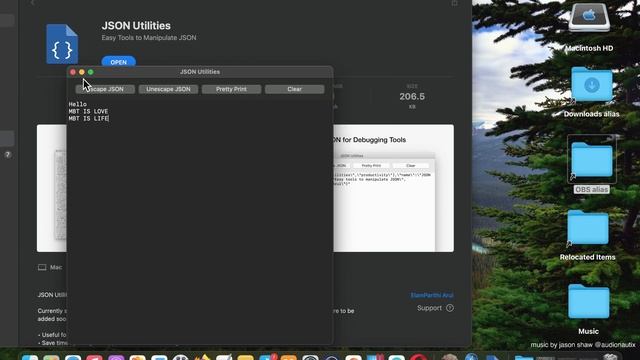This screenshot has width=640, height=360.
Task: Click the "Macintosh HD" label text
Action: point(589,48)
